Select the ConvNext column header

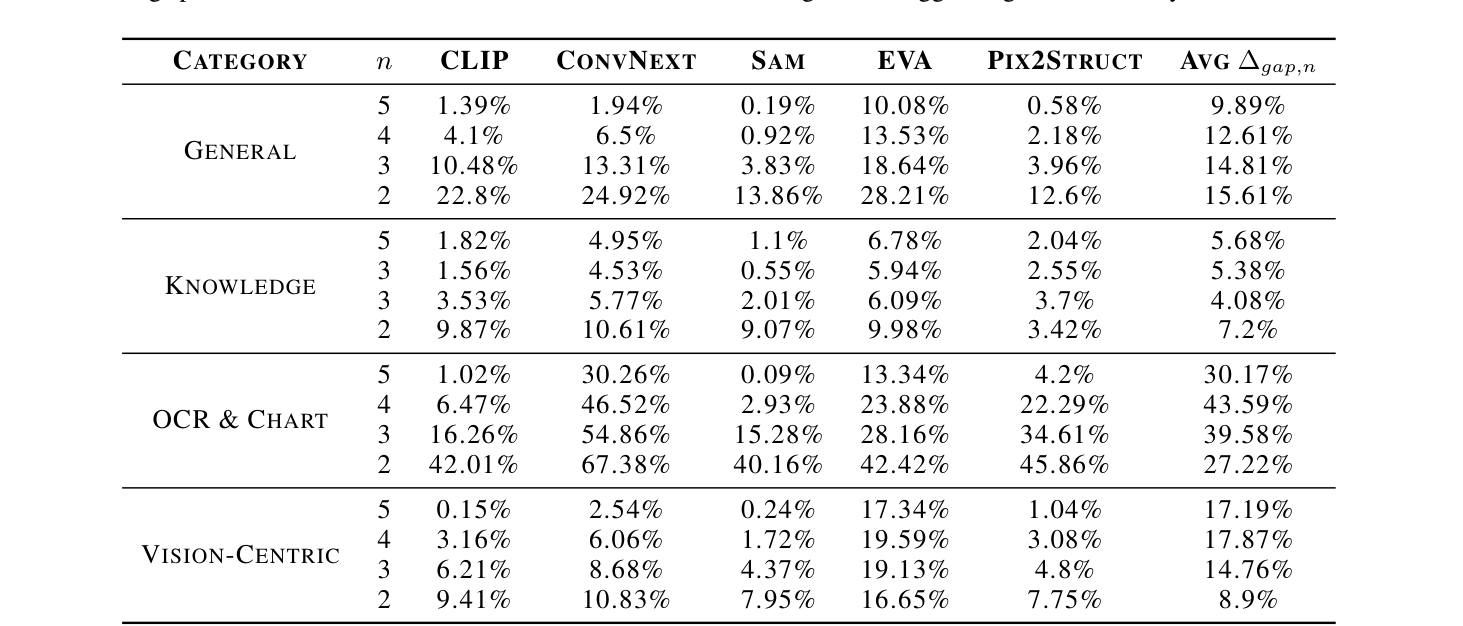click(626, 61)
